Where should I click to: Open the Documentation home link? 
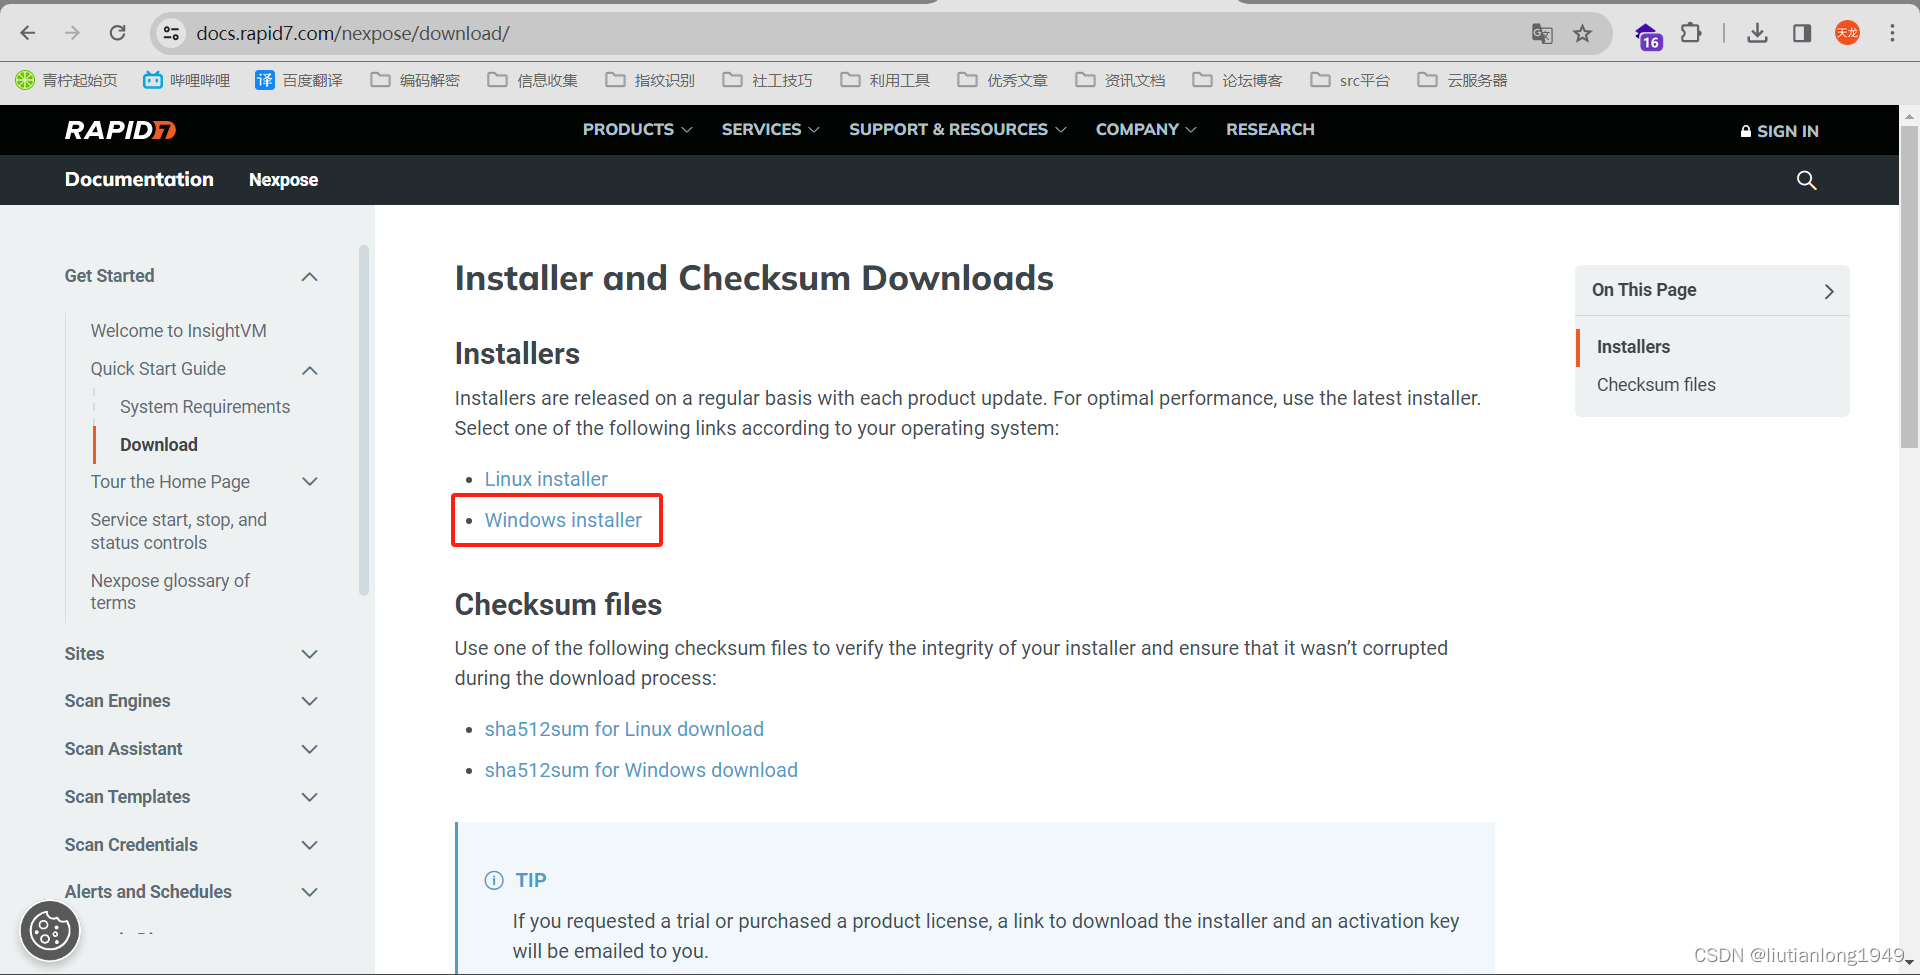pyautogui.click(x=139, y=179)
